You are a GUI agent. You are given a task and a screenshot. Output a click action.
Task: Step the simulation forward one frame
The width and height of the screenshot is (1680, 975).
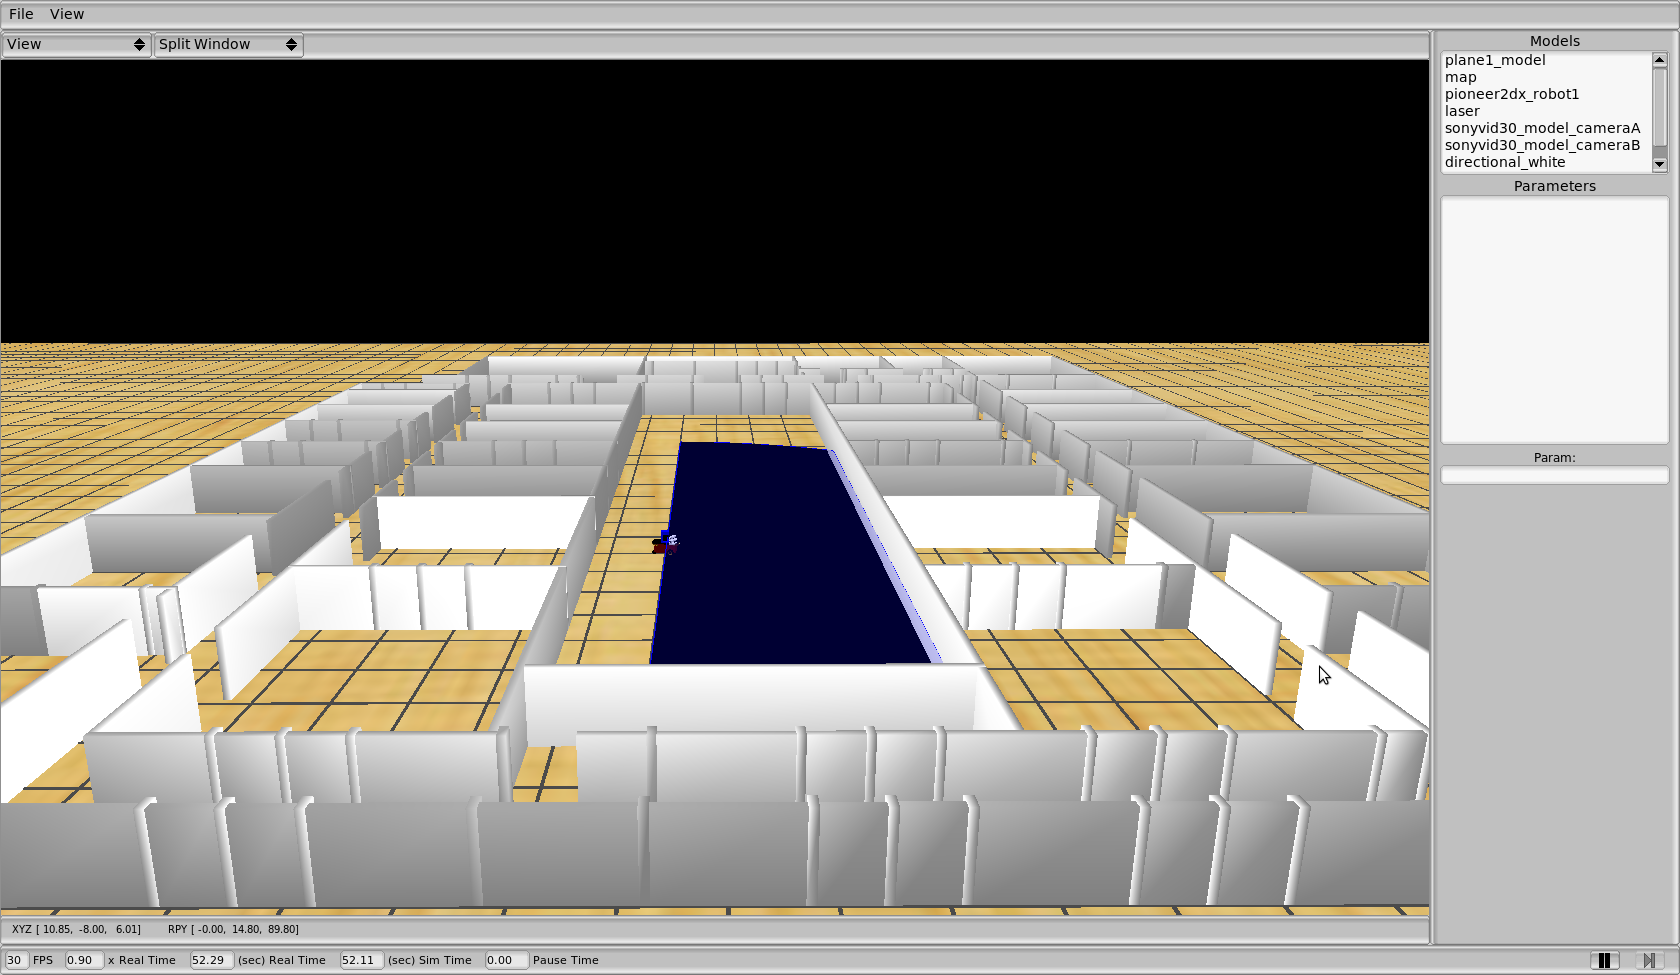pos(1649,960)
